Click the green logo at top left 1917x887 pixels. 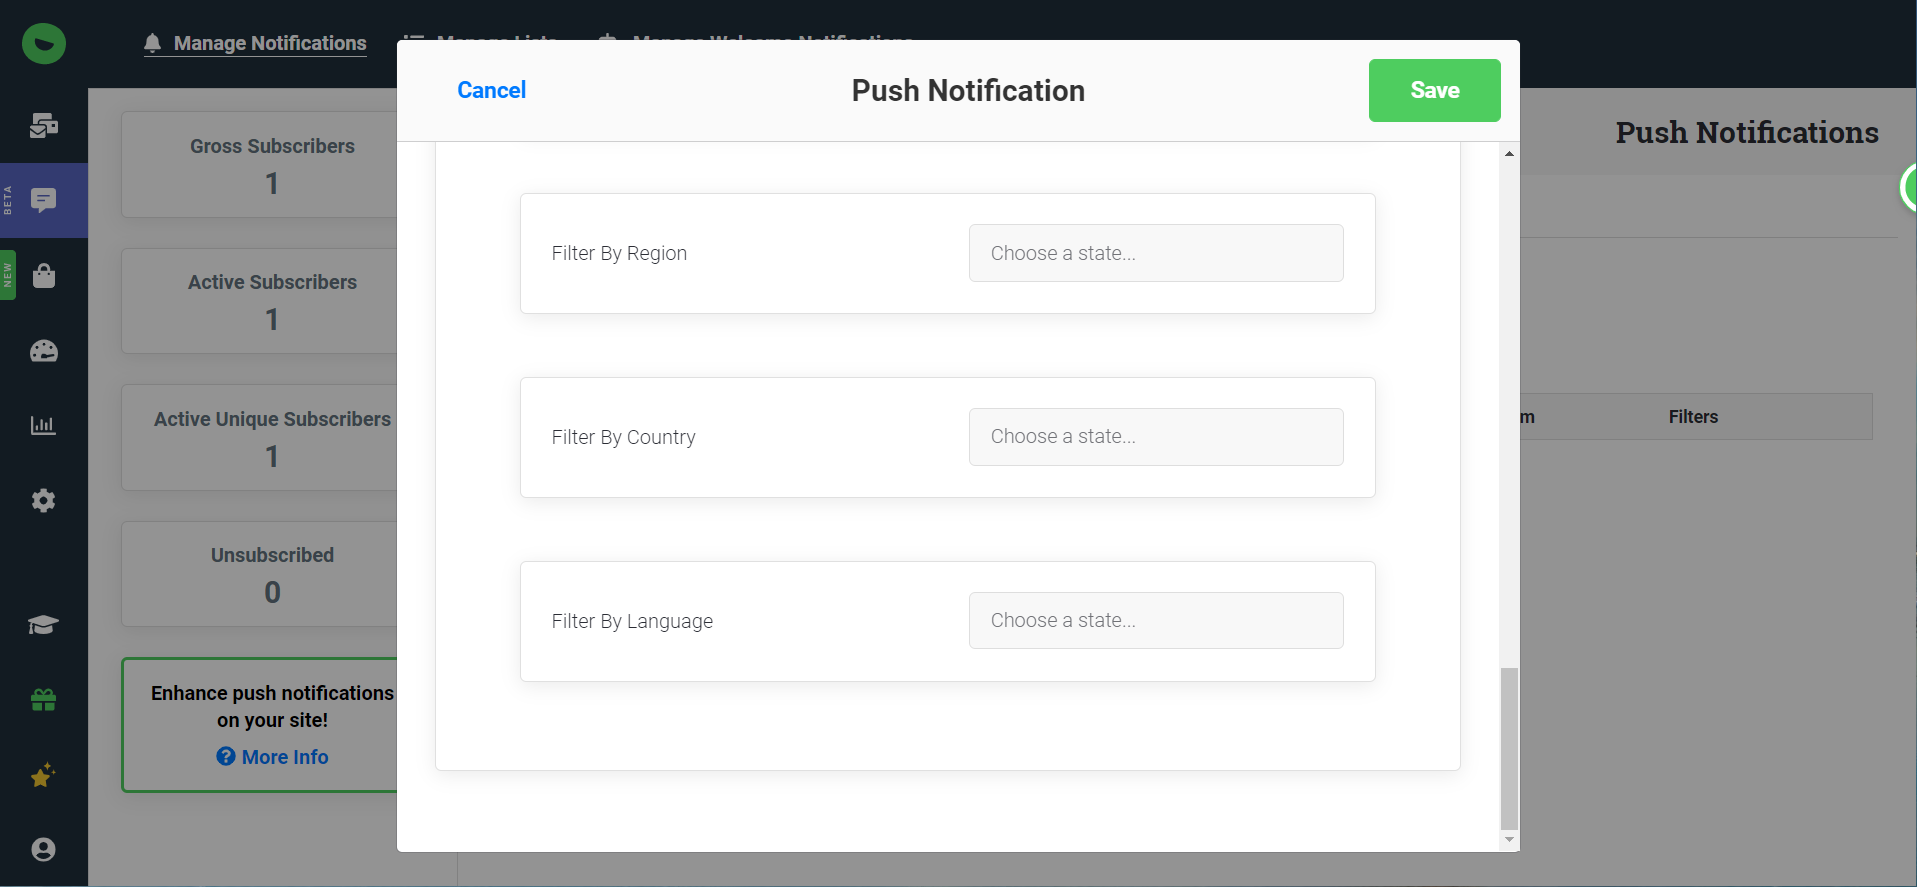pos(43,43)
